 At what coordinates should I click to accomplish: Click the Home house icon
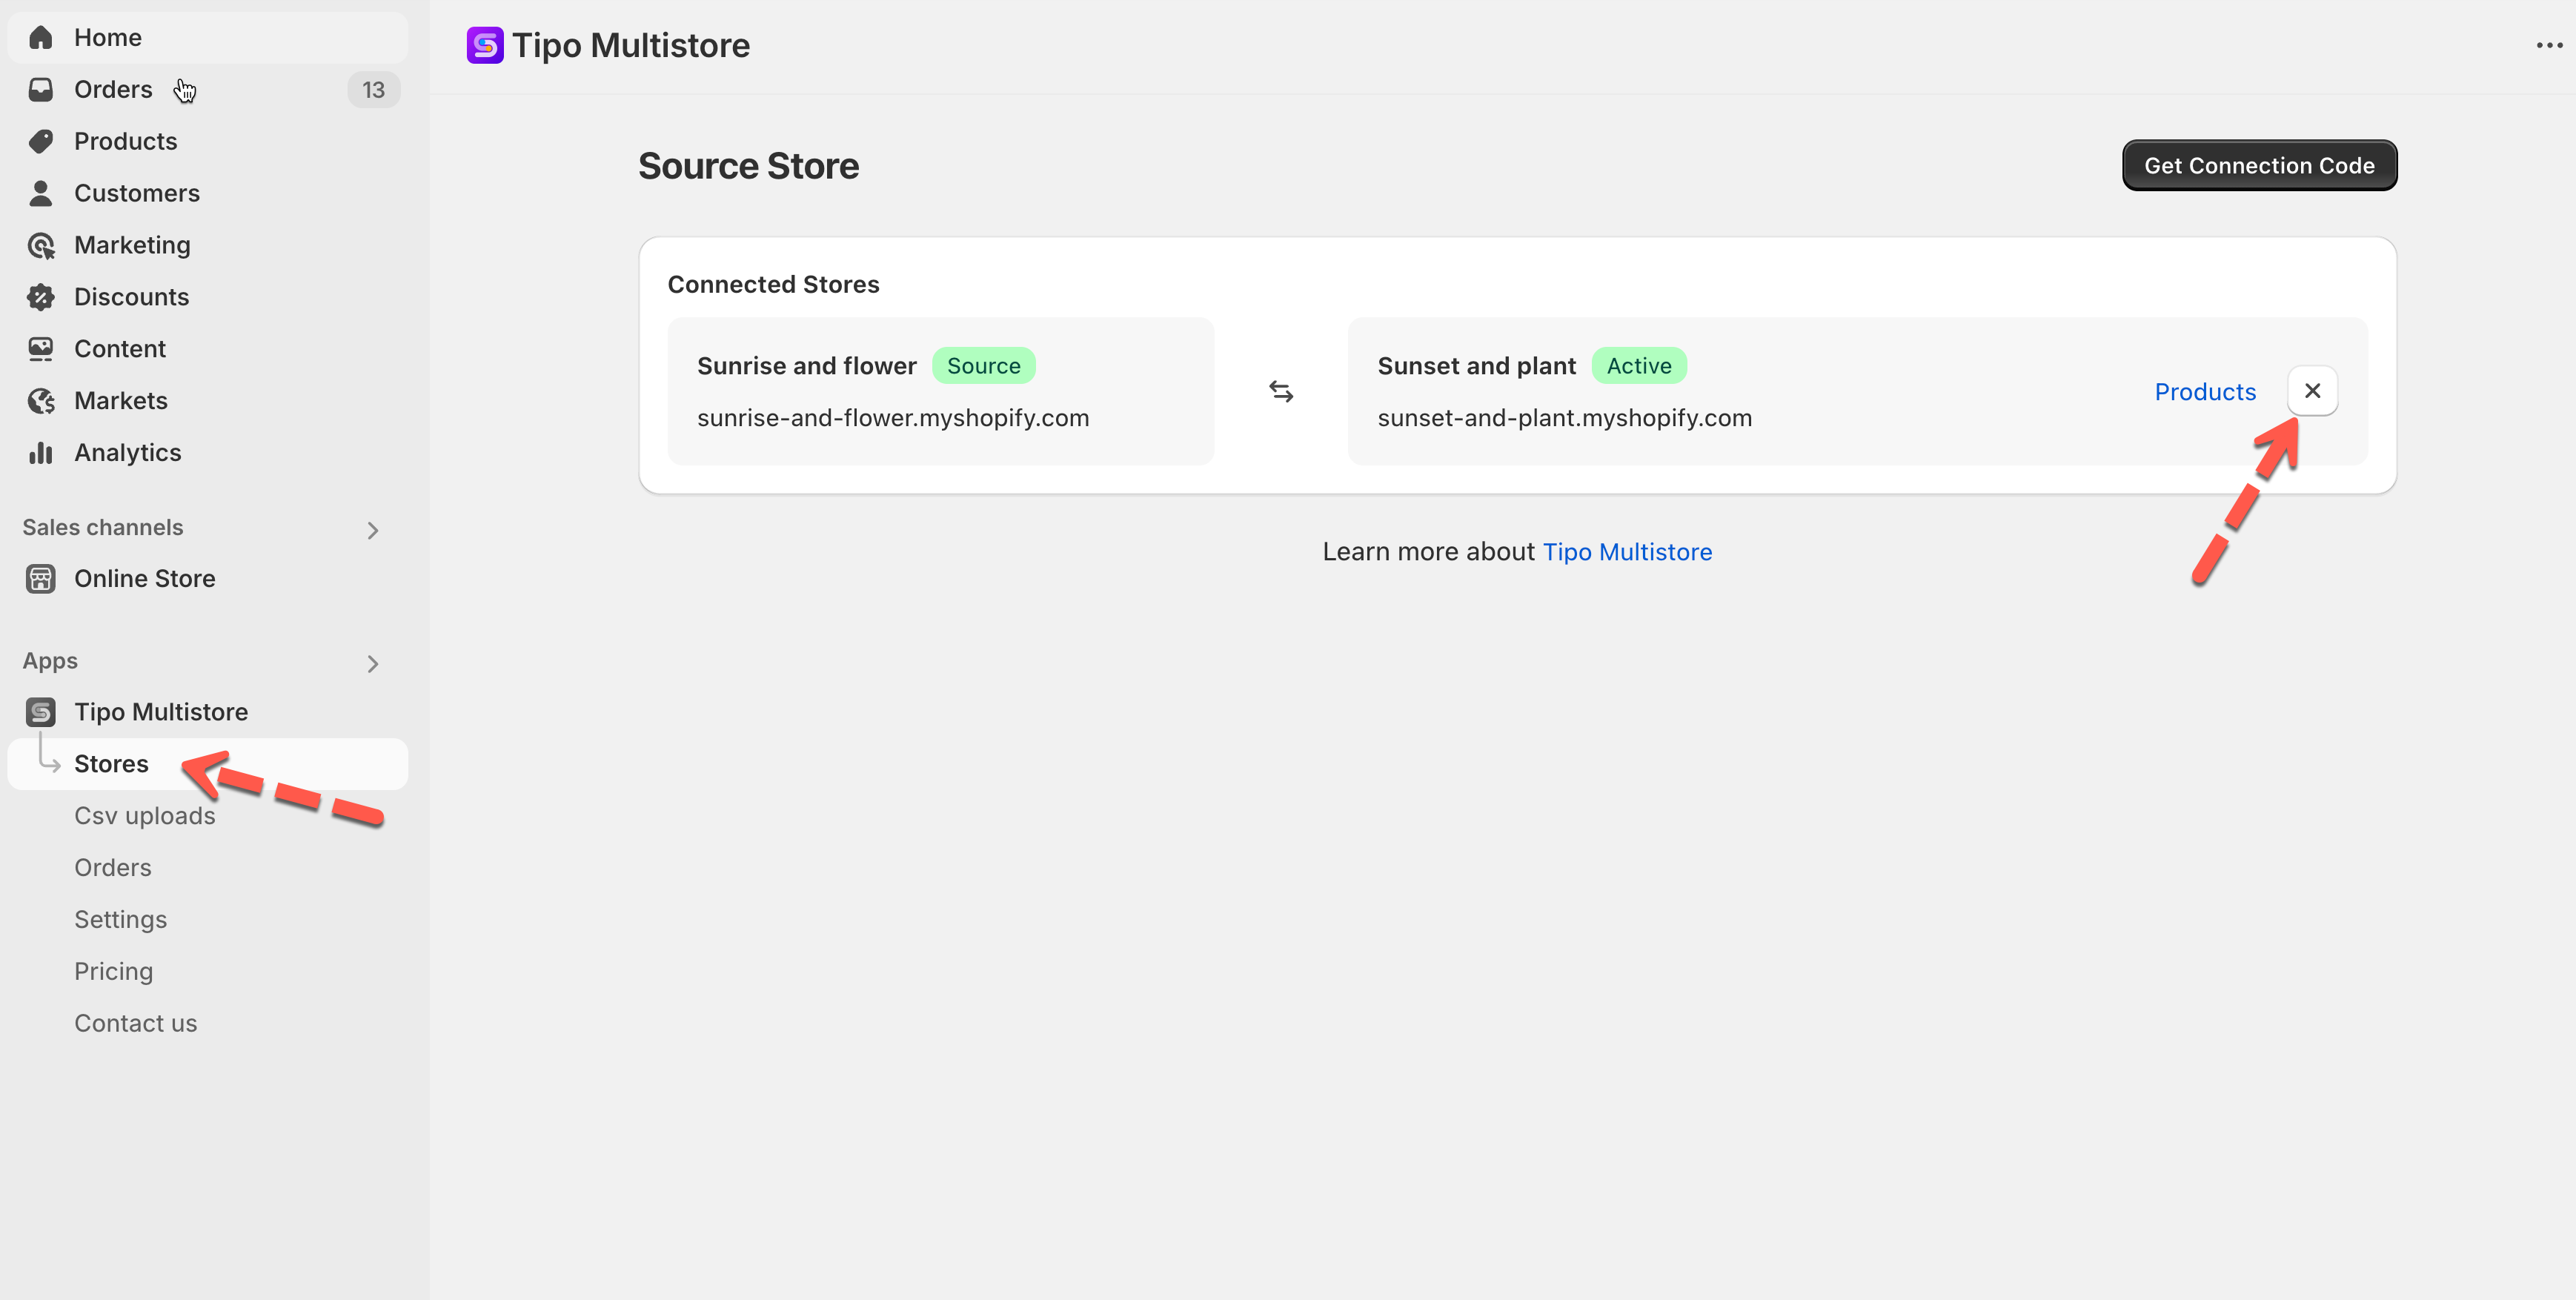tap(41, 37)
